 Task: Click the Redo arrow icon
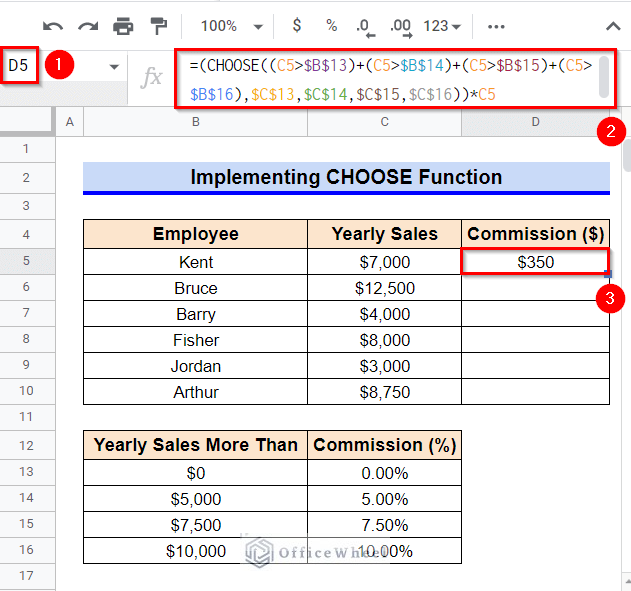tap(88, 26)
